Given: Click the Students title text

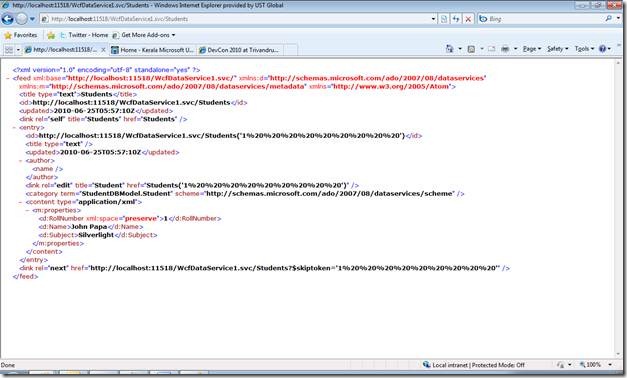Looking at the screenshot, I should click(x=96, y=94).
